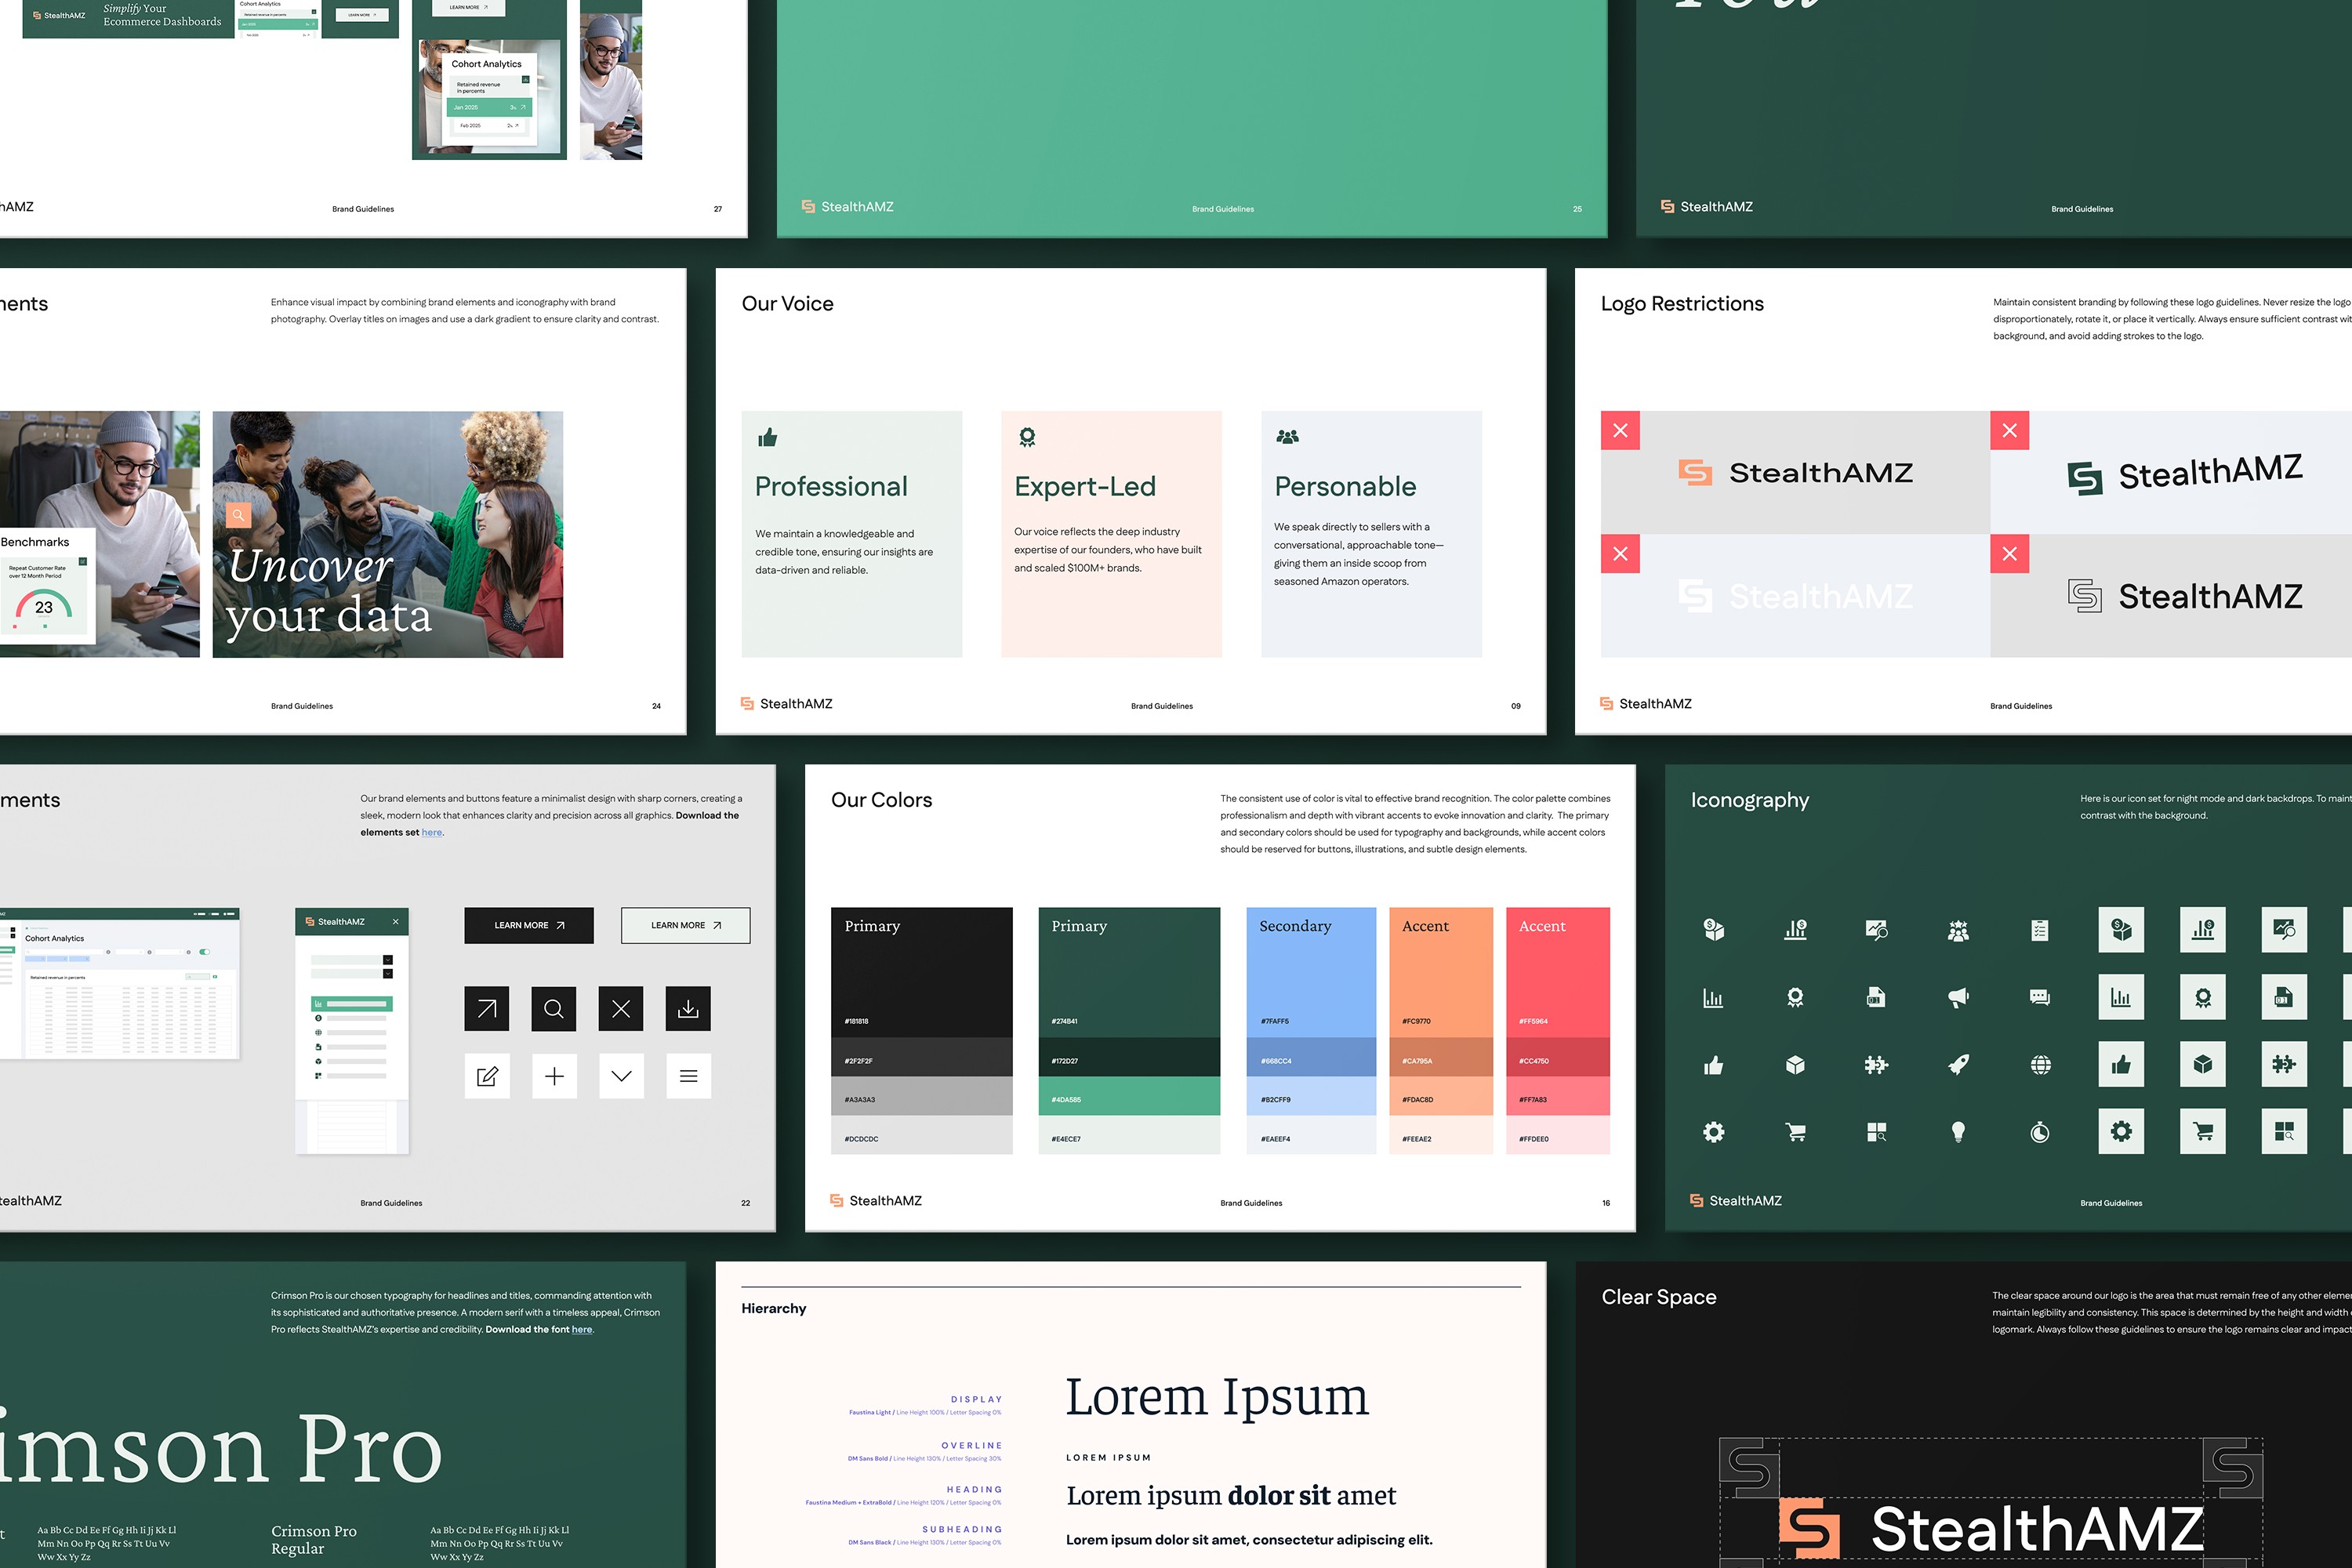Click the dark LEARN MORE button
This screenshot has width=2352, height=1568.
click(x=529, y=925)
